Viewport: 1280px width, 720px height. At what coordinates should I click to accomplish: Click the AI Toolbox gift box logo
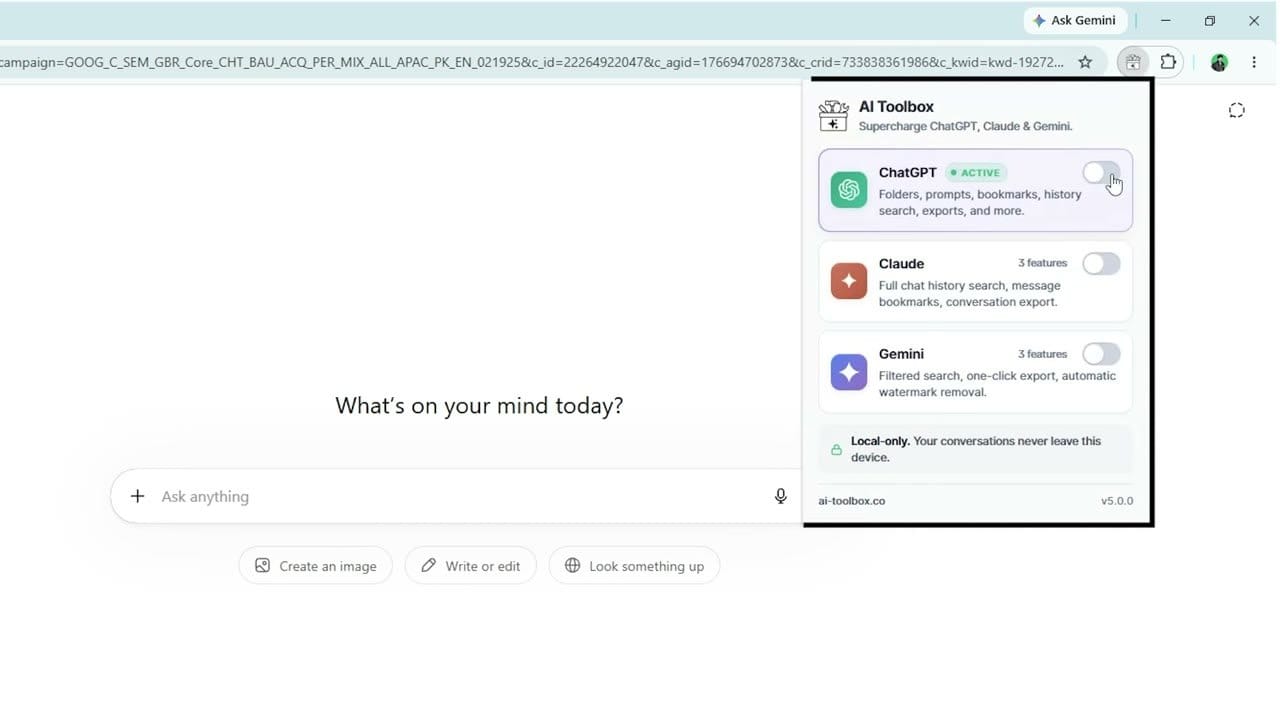pyautogui.click(x=833, y=116)
